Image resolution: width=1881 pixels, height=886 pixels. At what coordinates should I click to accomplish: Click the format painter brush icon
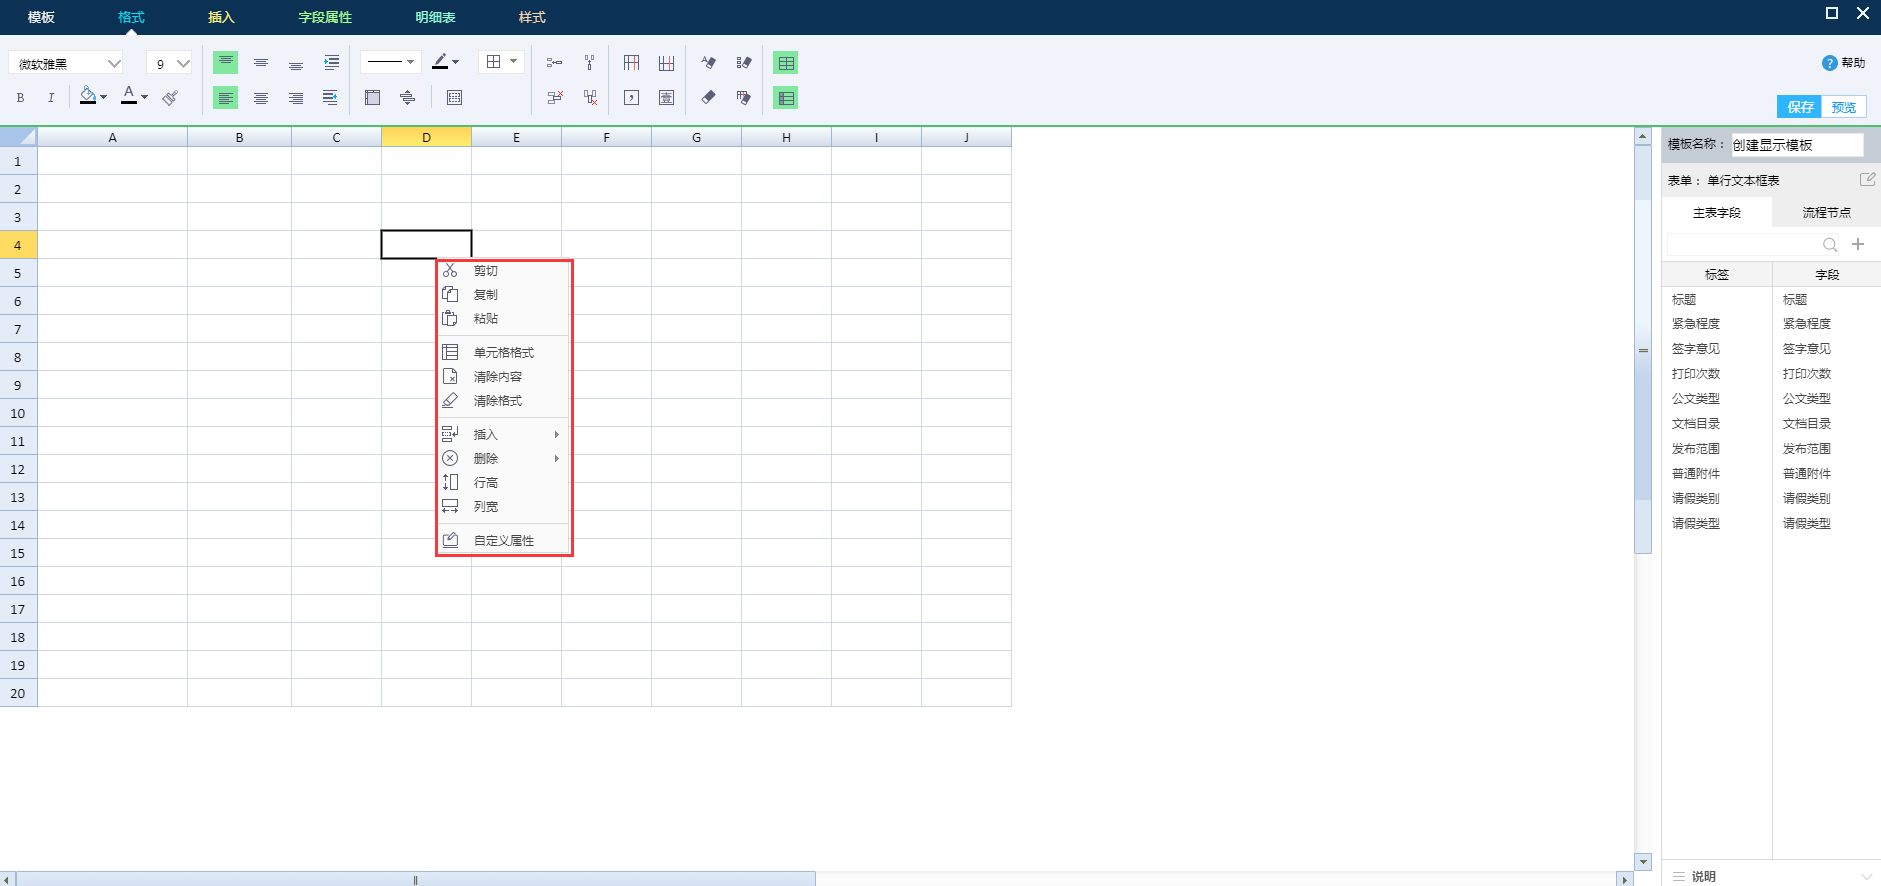170,98
